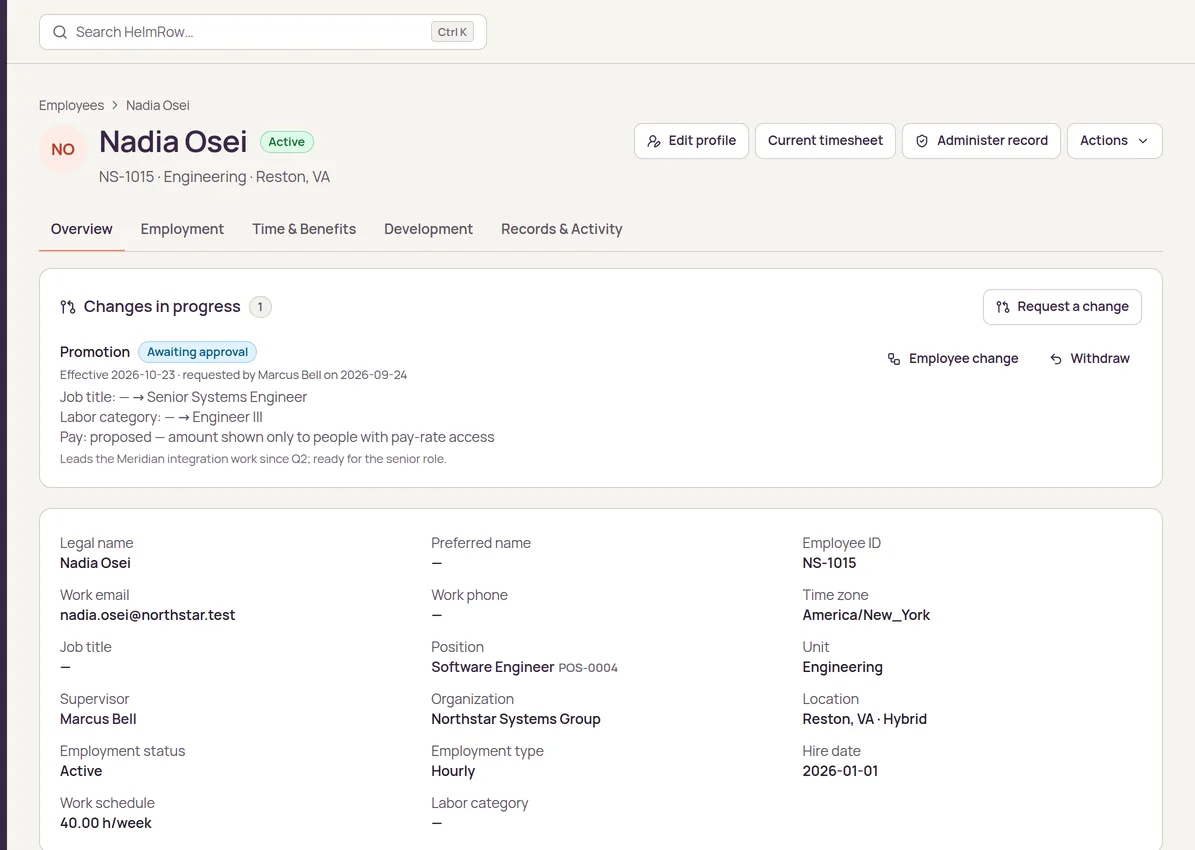This screenshot has height=850, width=1195.
Task: Click work email nadia.osei@northstar.test
Action: [148, 615]
